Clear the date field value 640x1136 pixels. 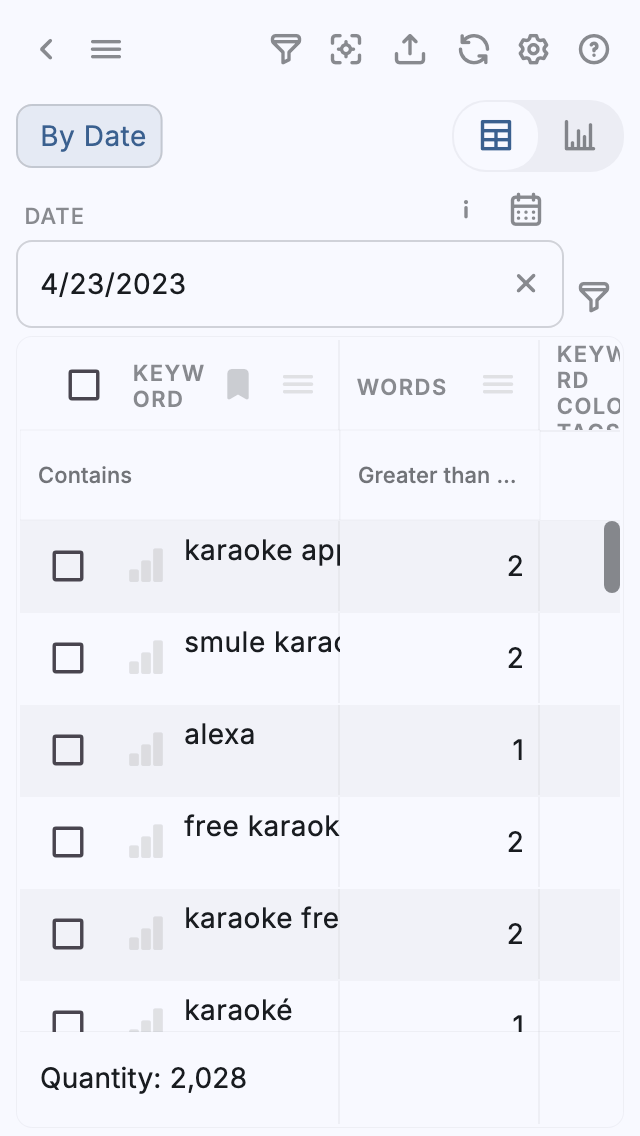[526, 284]
